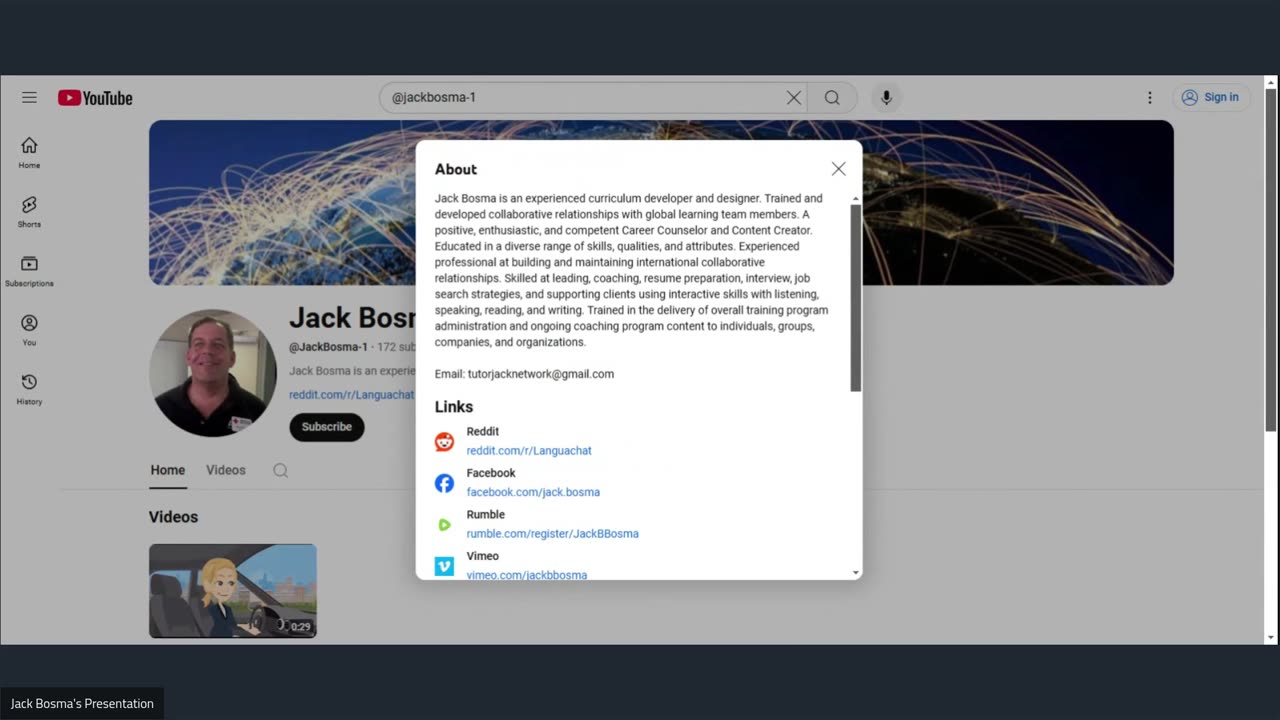Click the dialog scroll up arrow
This screenshot has width=1280, height=720.
[856, 199]
